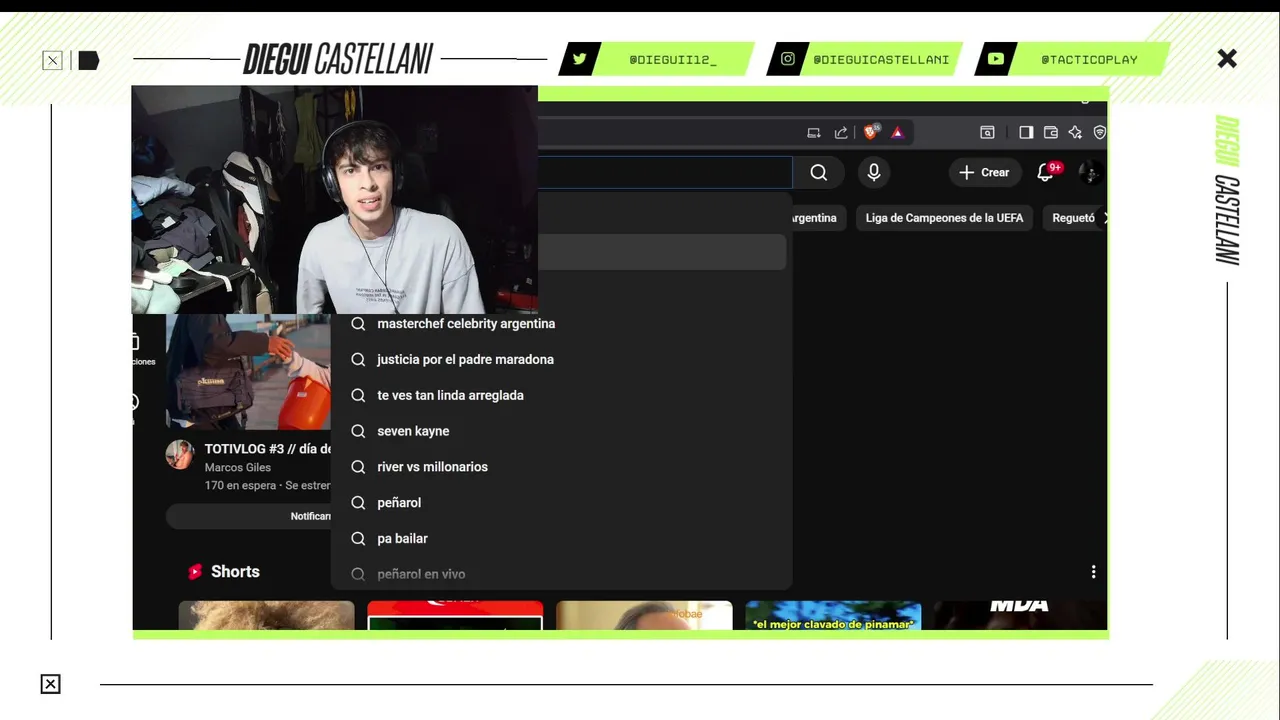The width and height of the screenshot is (1280, 720).
Task: Open the Instagram handle @DIEGUICASTELLANI
Action: (881, 60)
